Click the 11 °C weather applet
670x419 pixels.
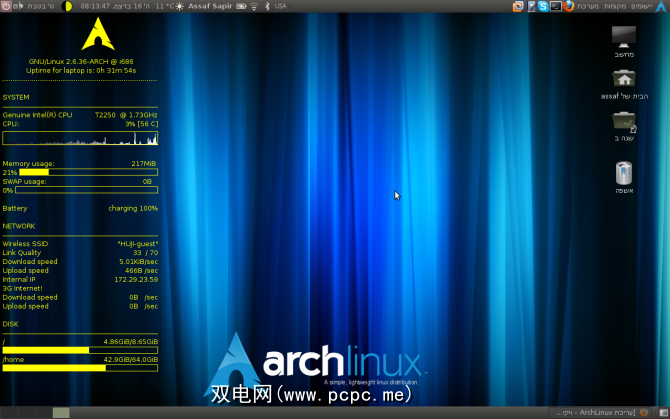170,6
